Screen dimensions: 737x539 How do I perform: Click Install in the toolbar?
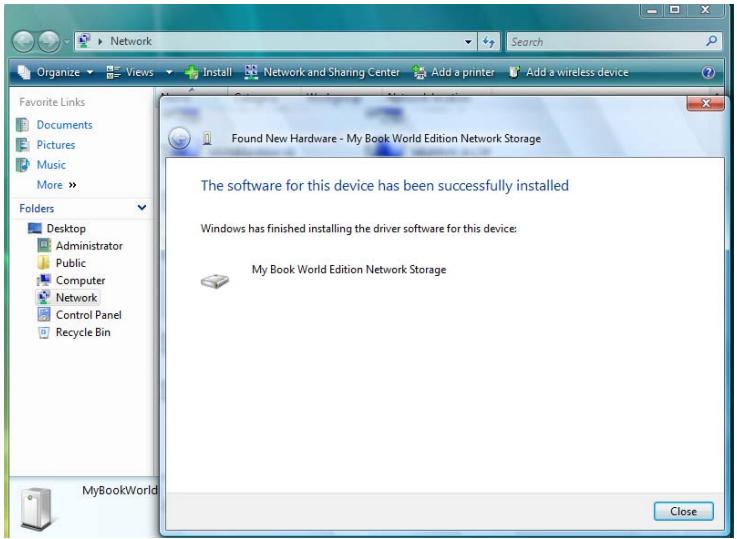coord(208,72)
